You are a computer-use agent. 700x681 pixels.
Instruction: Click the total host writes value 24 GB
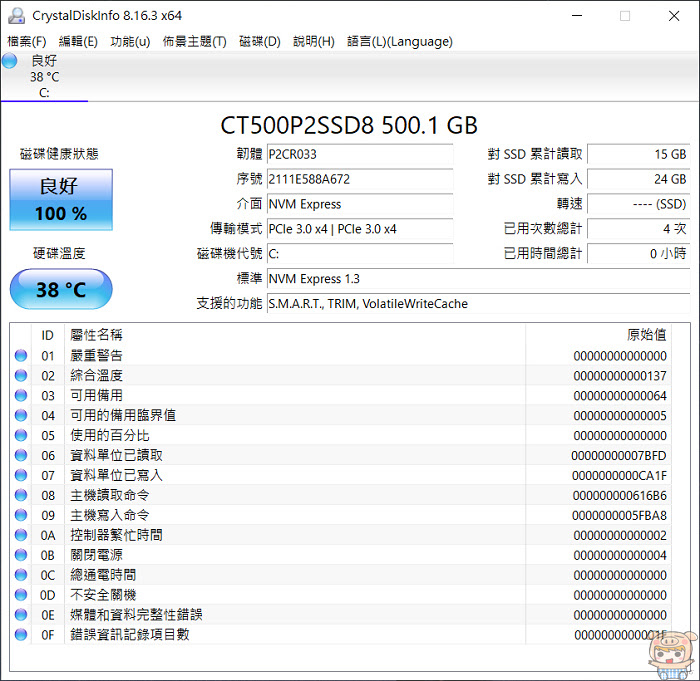(639, 180)
